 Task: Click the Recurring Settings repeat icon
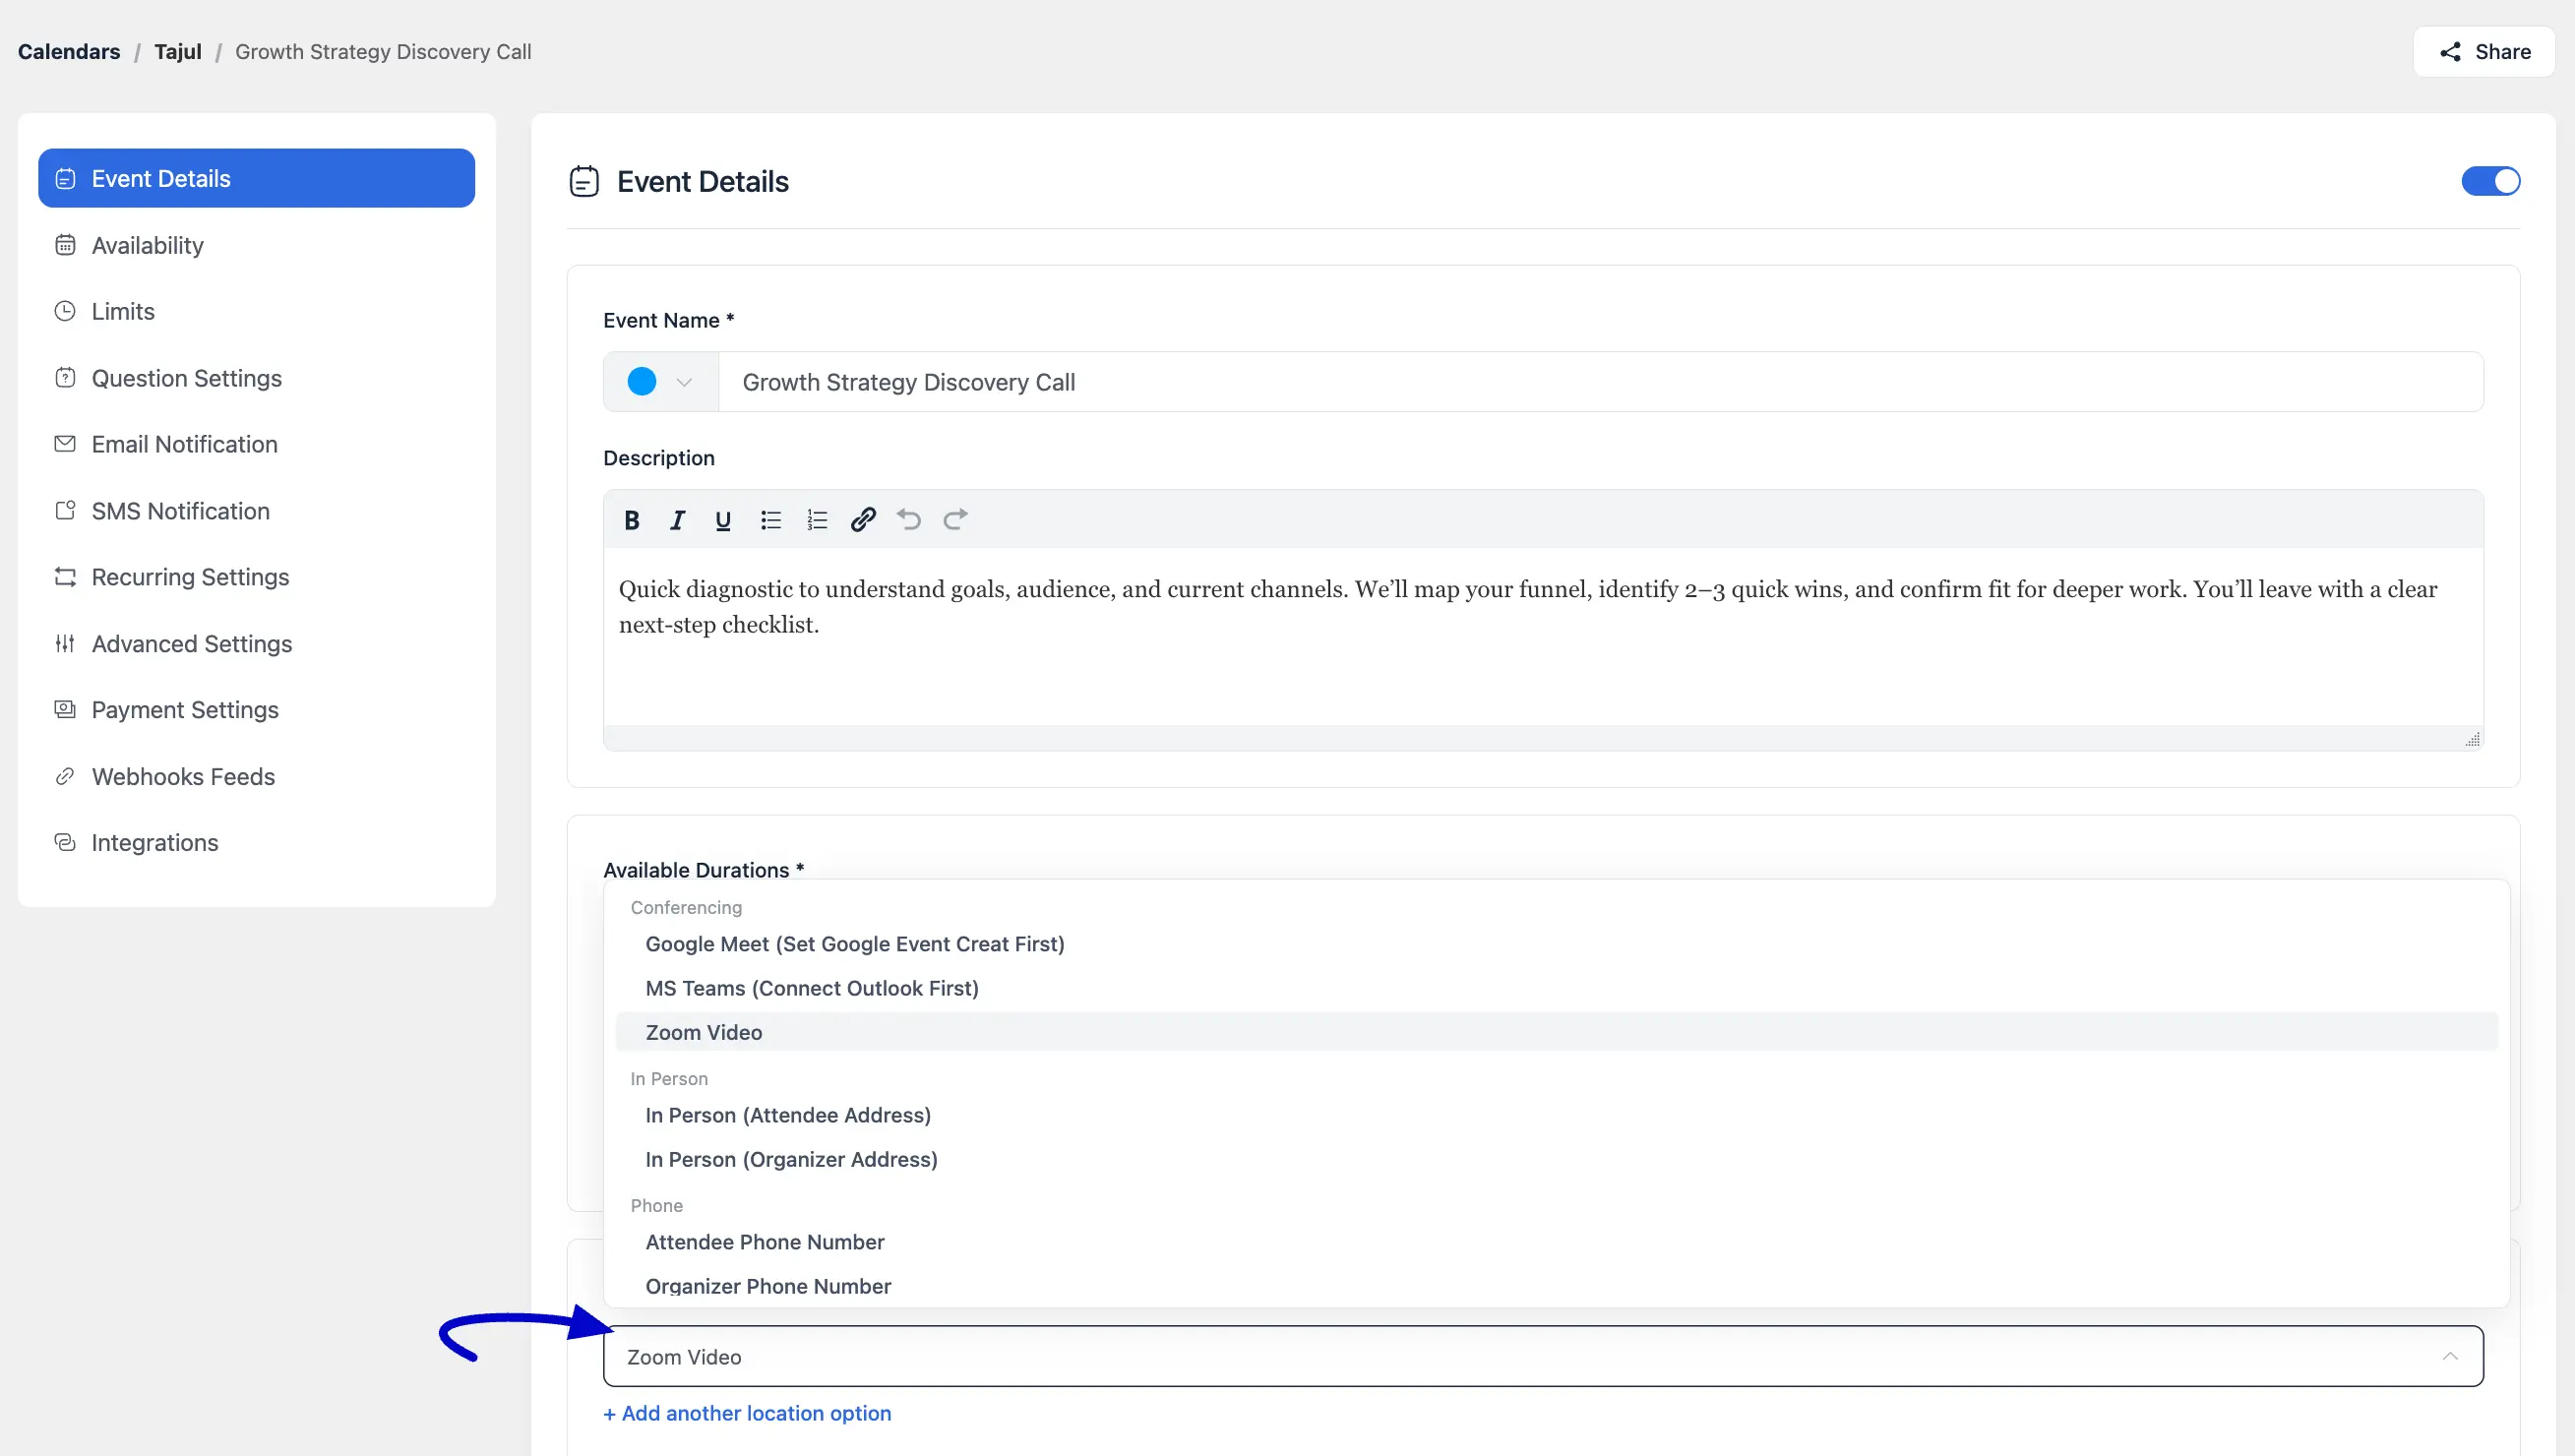[65, 577]
